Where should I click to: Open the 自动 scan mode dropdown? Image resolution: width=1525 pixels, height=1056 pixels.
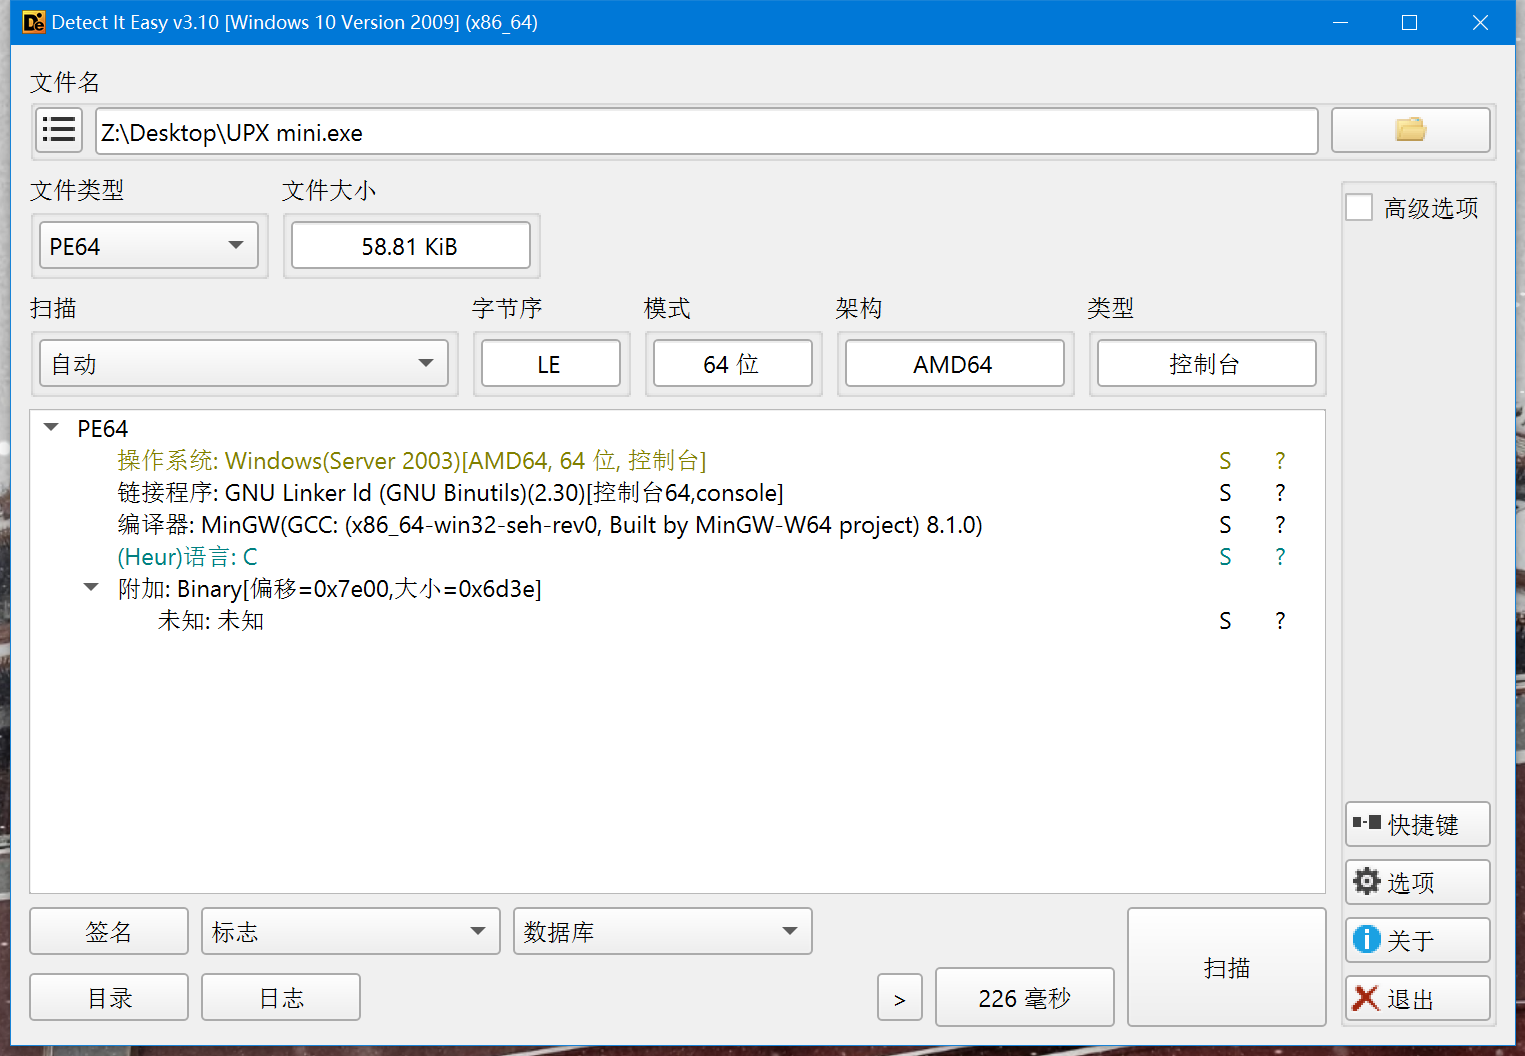pyautogui.click(x=244, y=363)
